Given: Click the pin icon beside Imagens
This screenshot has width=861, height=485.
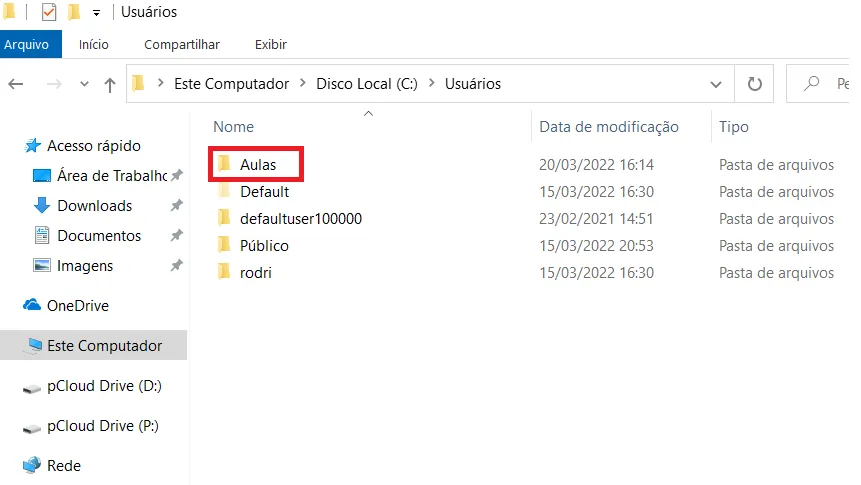Looking at the screenshot, I should (176, 266).
